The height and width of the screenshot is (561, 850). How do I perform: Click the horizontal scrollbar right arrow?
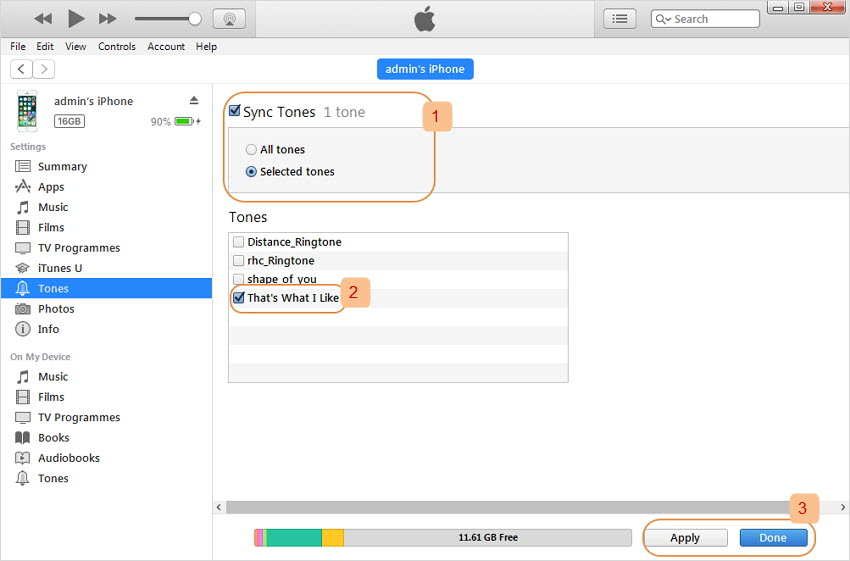(843, 507)
